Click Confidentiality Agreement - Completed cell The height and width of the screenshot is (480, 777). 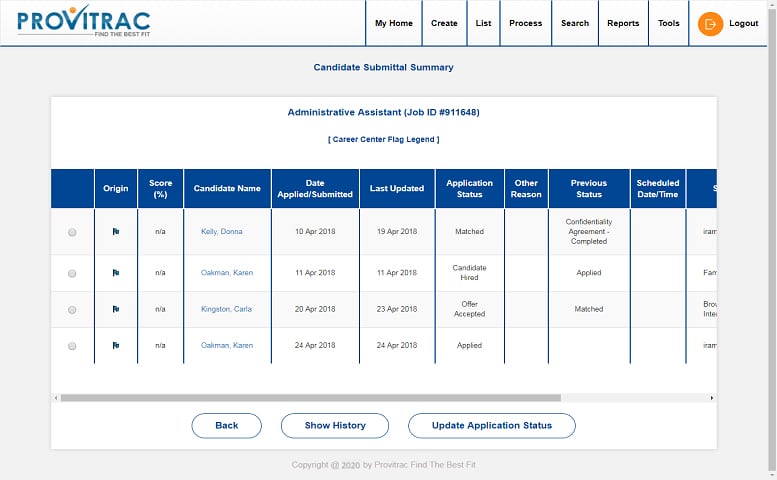tap(589, 231)
